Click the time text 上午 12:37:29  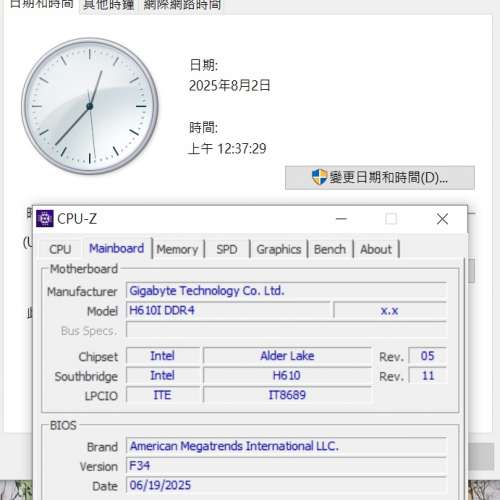[x=227, y=149]
